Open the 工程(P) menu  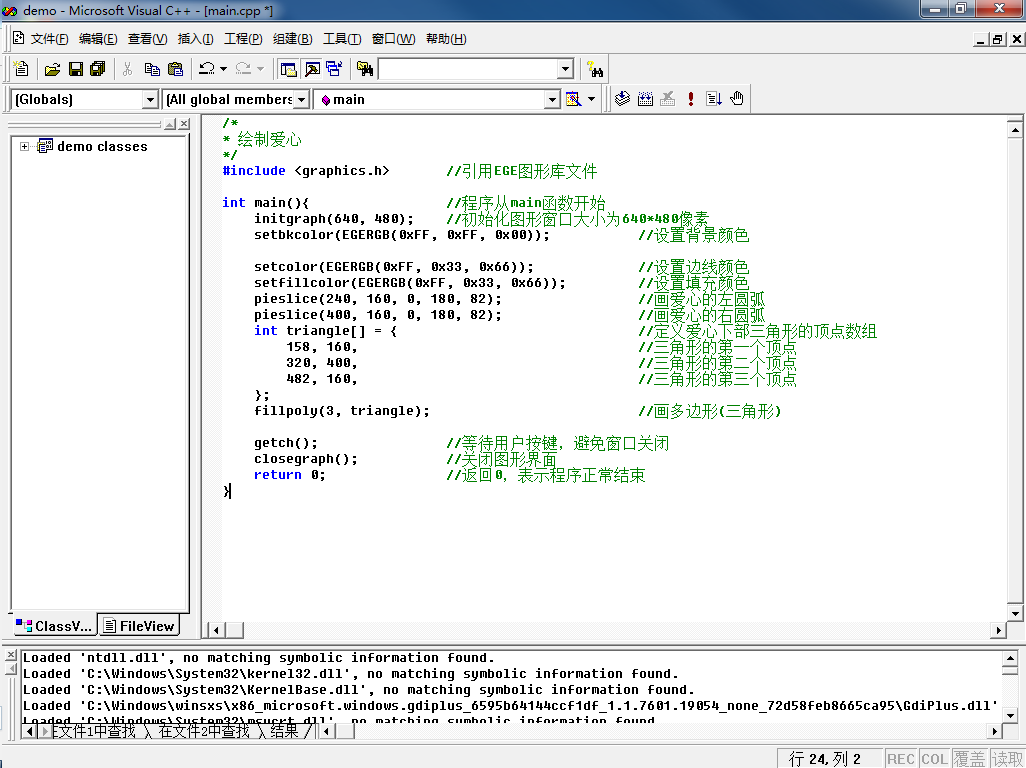tap(243, 39)
